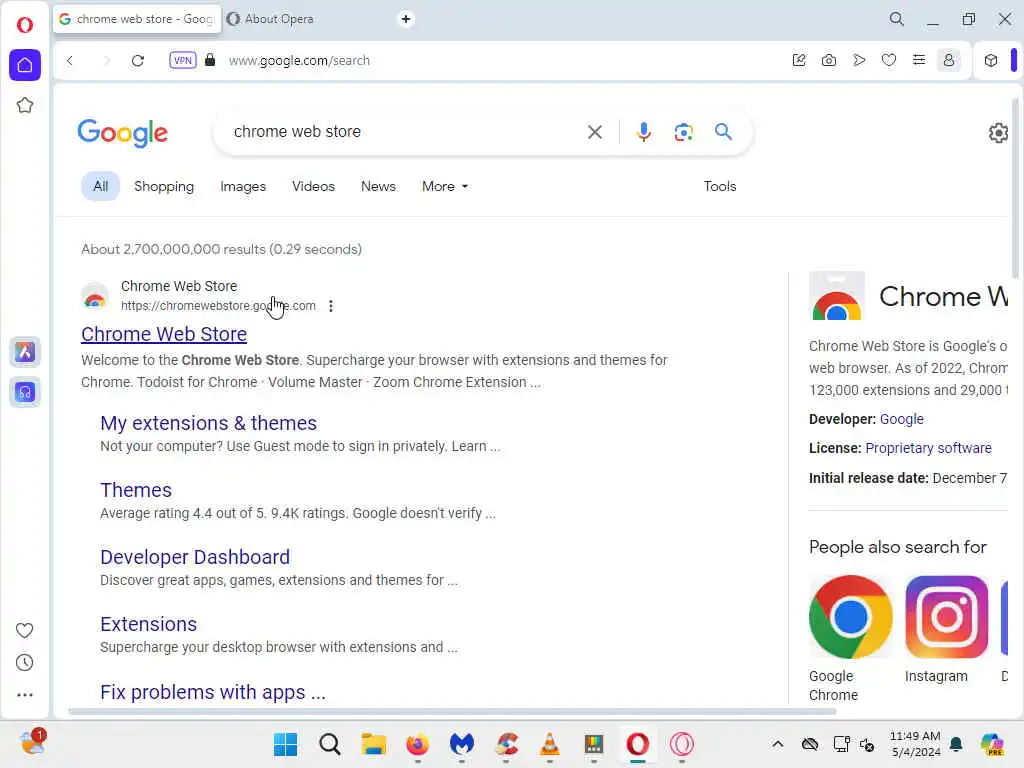
Task: Open the Aria AI sidebar icon
Action: pyautogui.click(x=25, y=352)
